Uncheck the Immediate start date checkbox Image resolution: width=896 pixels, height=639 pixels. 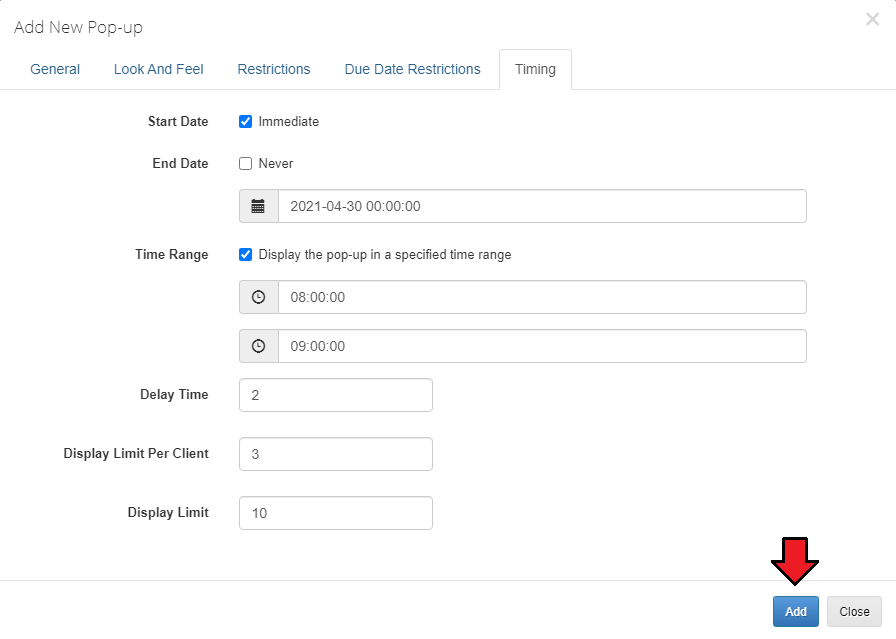point(246,122)
